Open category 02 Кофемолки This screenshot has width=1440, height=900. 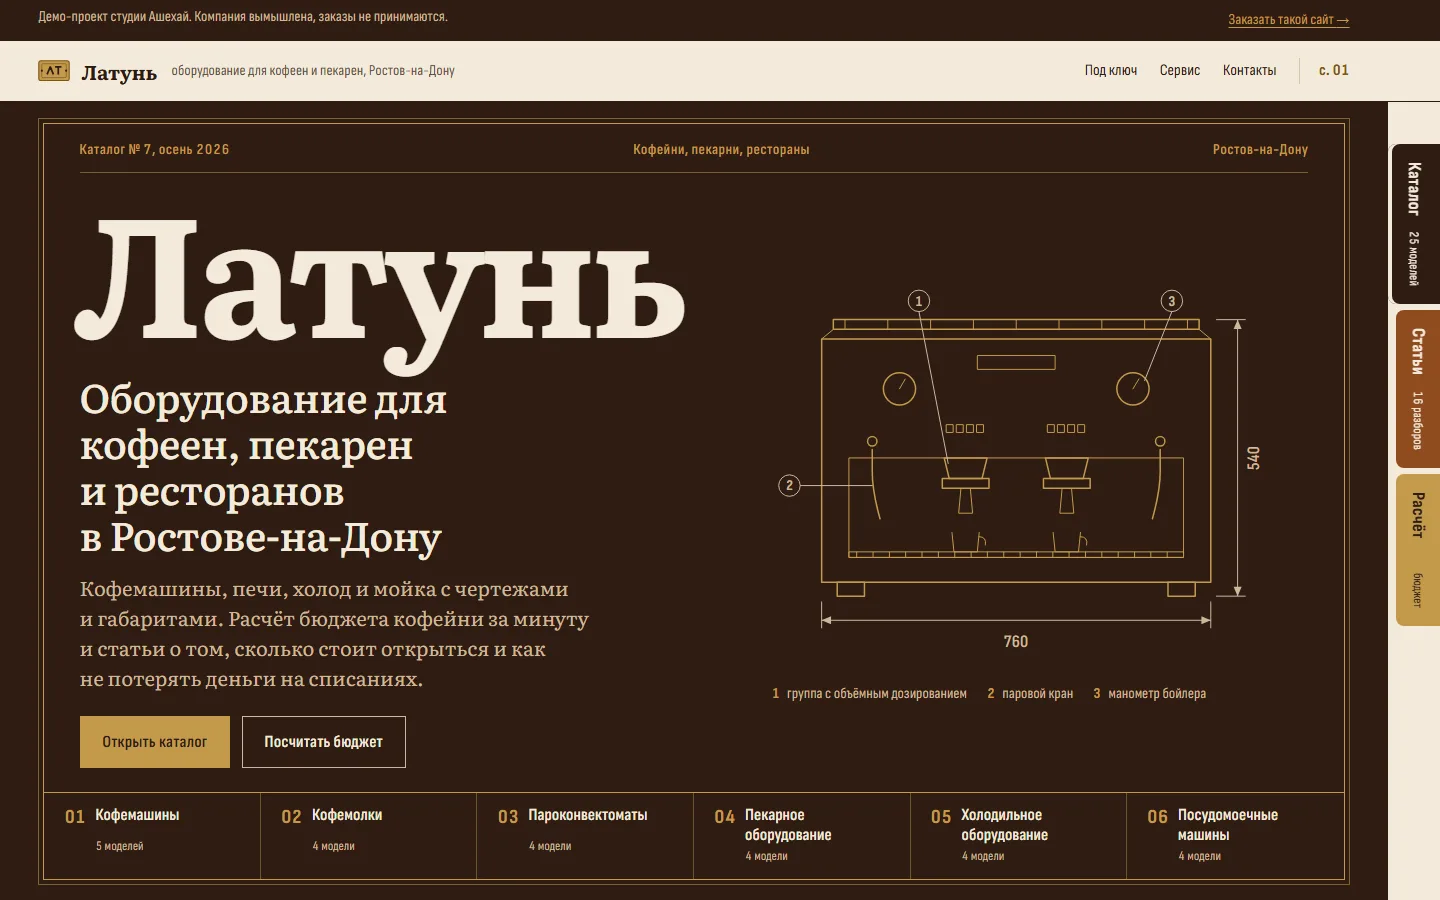coord(369,836)
